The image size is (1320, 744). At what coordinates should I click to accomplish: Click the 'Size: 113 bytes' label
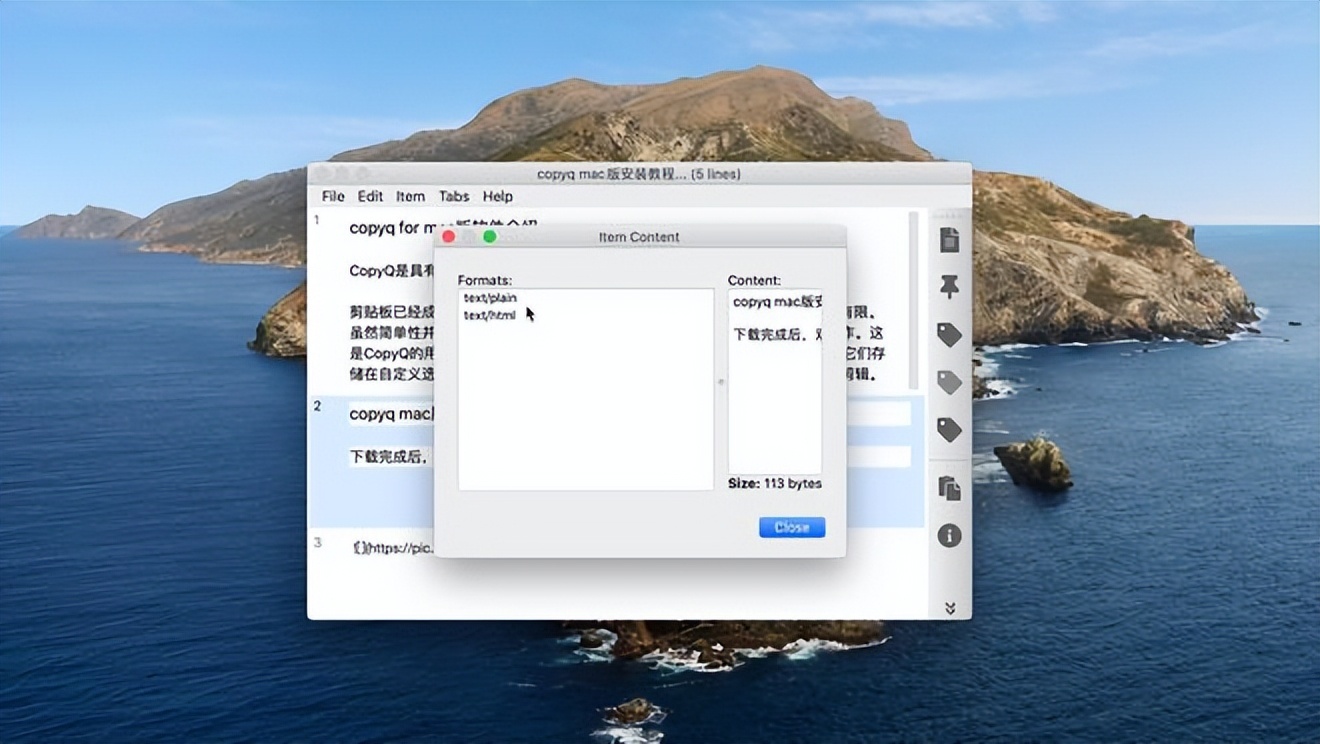(x=775, y=484)
